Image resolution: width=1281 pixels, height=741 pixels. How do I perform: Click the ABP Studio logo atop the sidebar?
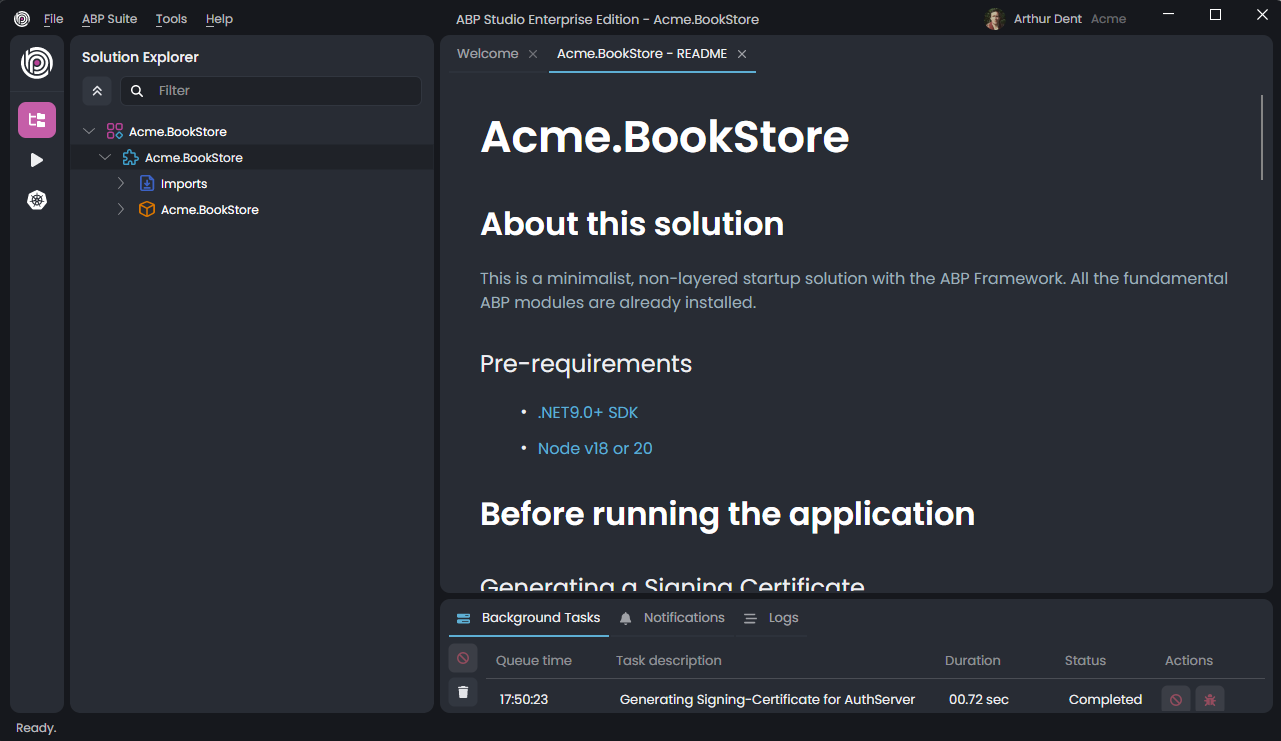(x=36, y=64)
